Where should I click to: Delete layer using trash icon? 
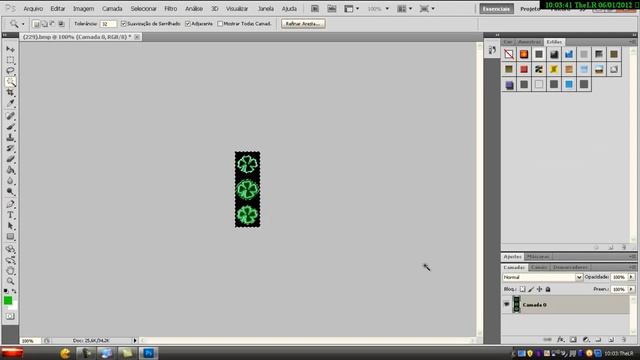coord(624,340)
